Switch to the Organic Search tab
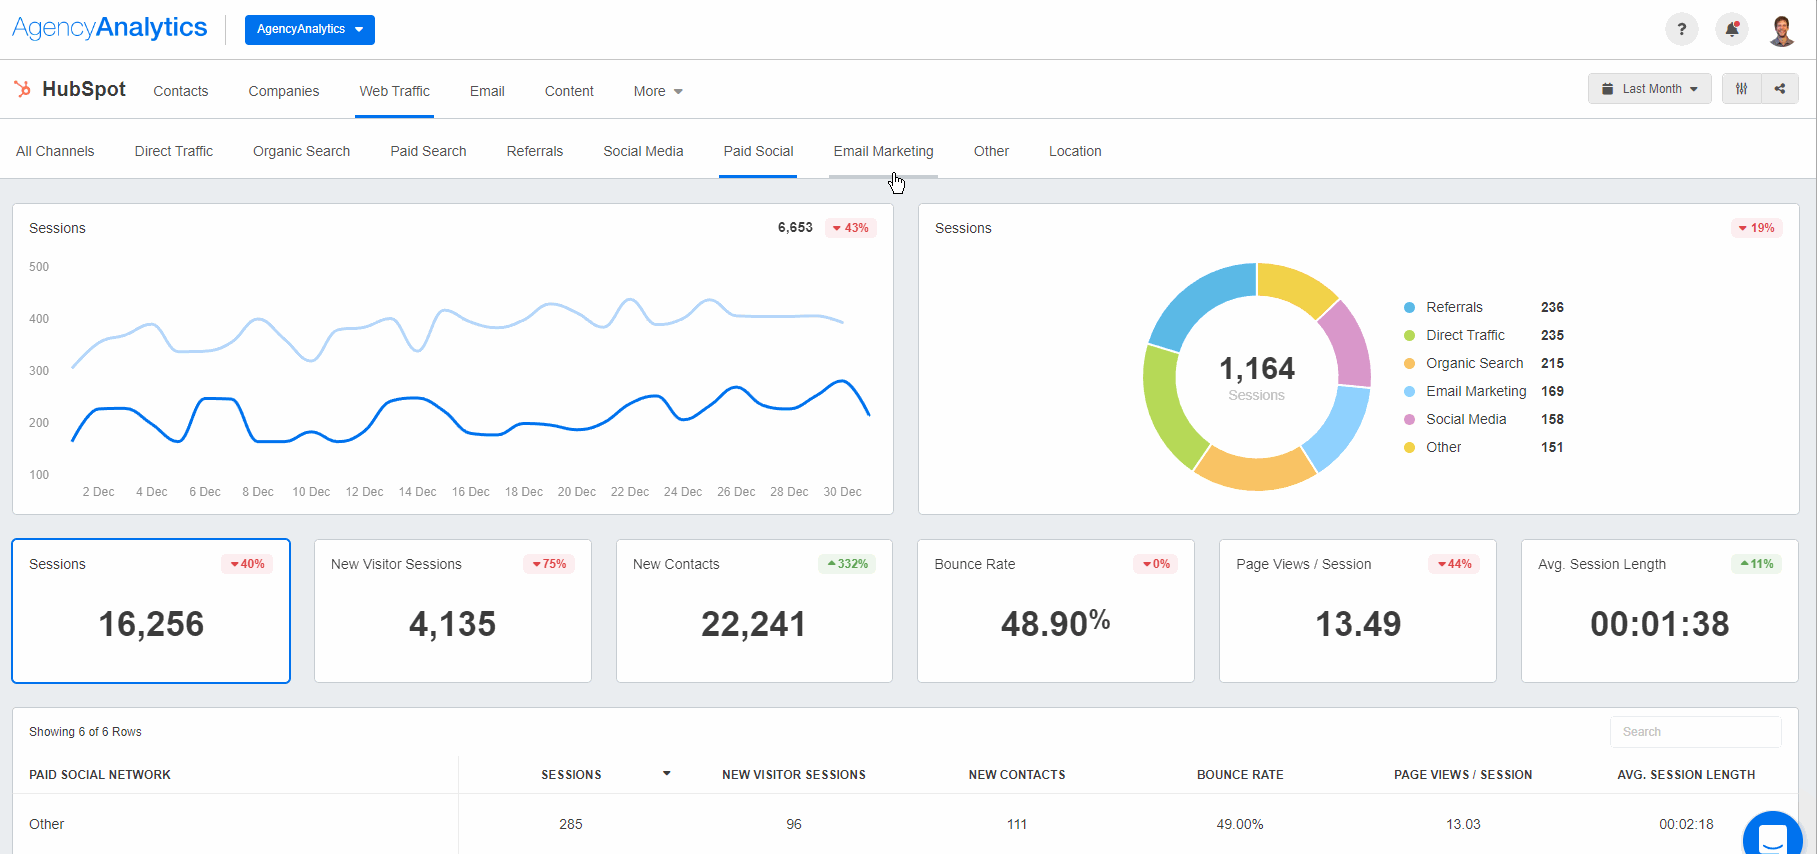The width and height of the screenshot is (1817, 854). tap(301, 151)
